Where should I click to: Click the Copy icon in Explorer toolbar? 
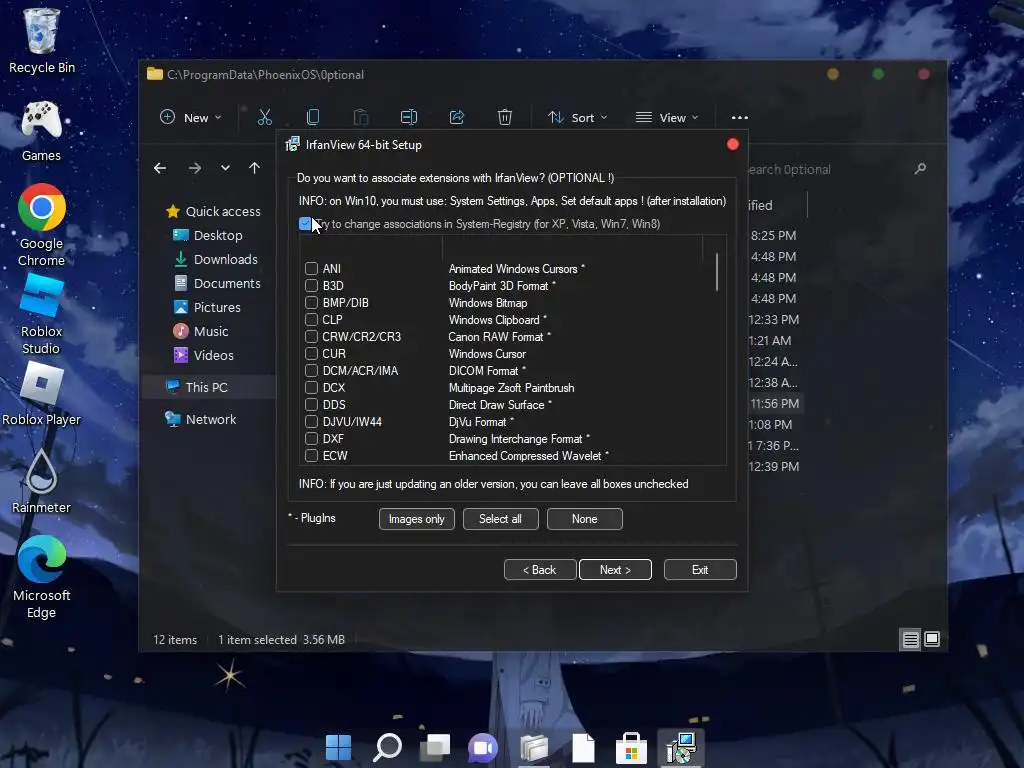click(313, 118)
